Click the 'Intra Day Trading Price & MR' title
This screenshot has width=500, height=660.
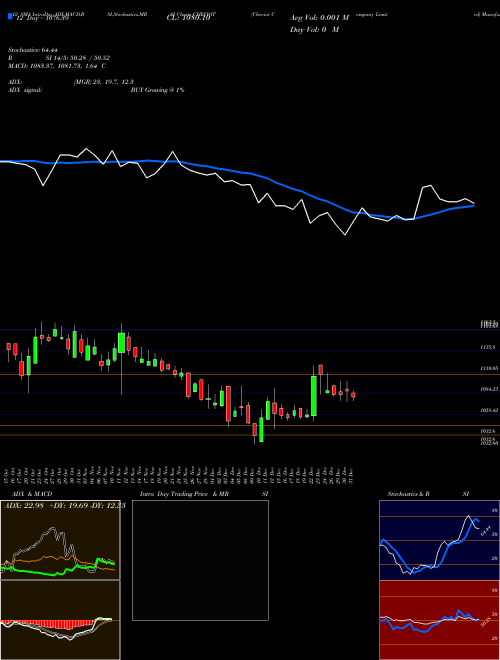184,494
